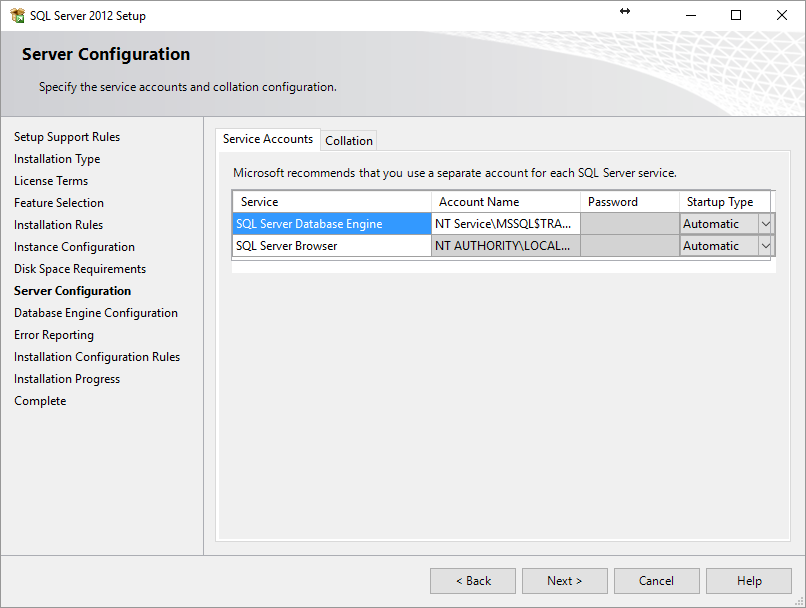Viewport: 806px width, 608px height.
Task: Click Database Engine Configuration step
Action: coord(96,312)
